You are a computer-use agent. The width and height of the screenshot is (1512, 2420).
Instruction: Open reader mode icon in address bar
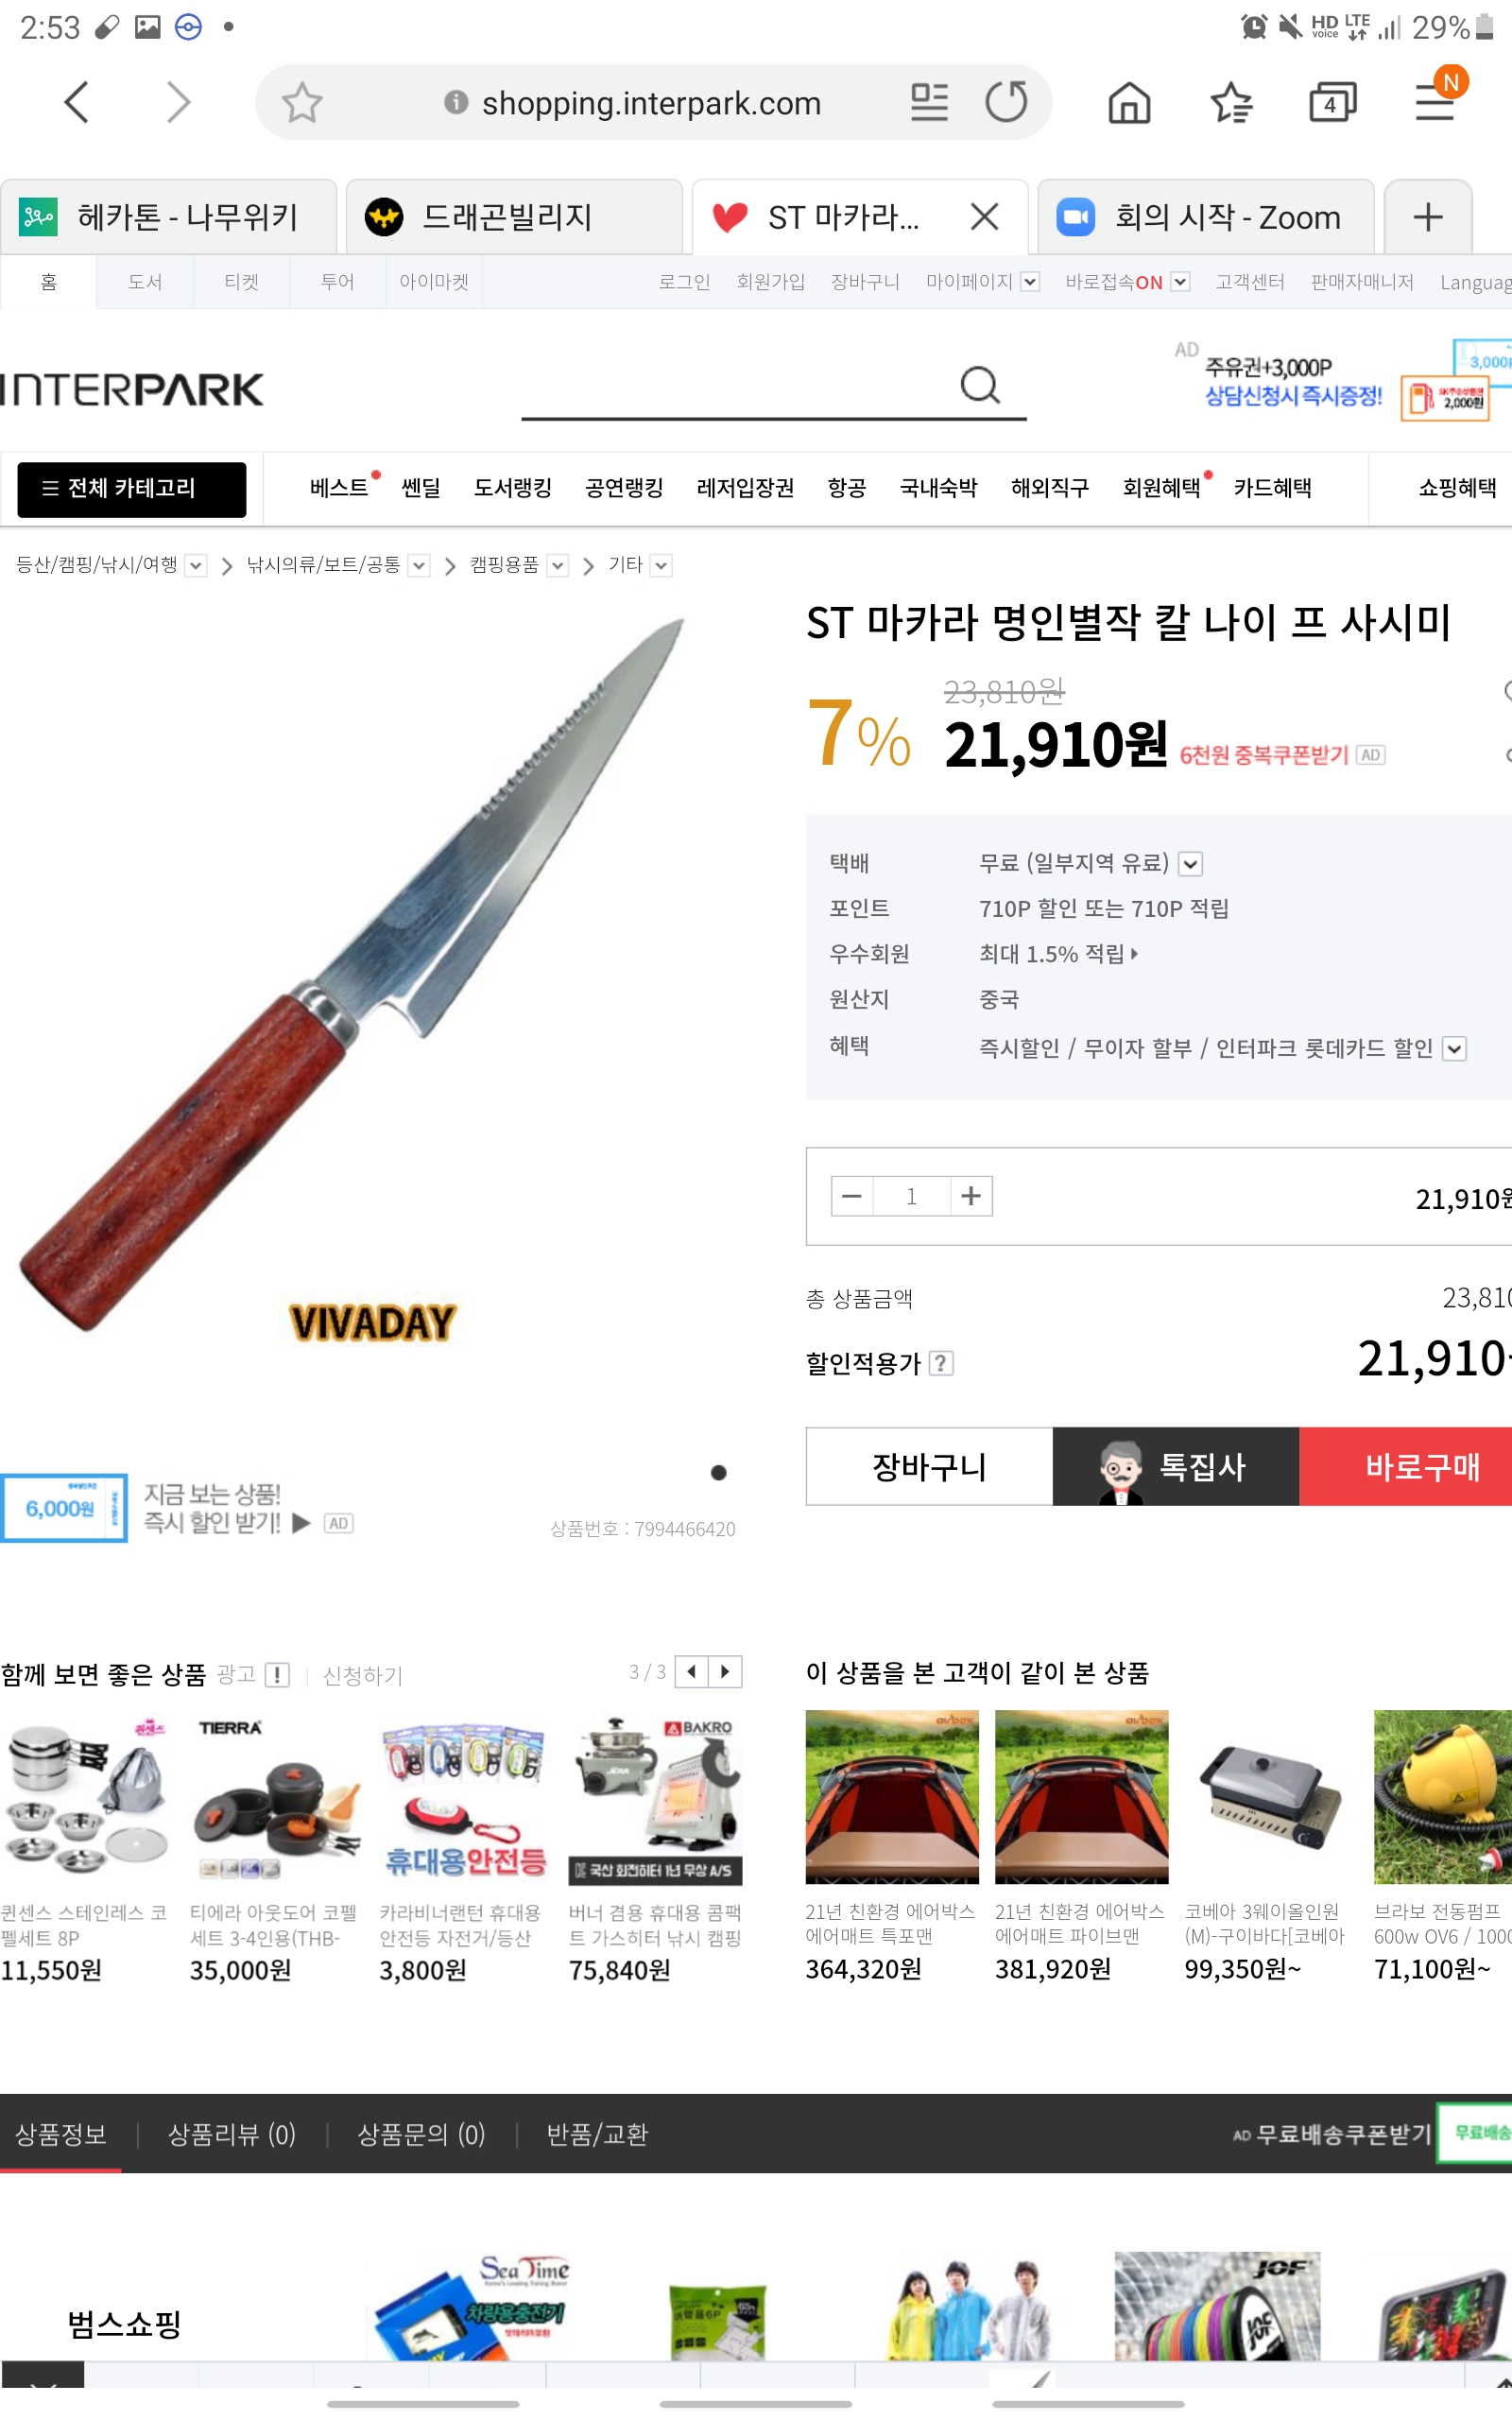[x=929, y=102]
